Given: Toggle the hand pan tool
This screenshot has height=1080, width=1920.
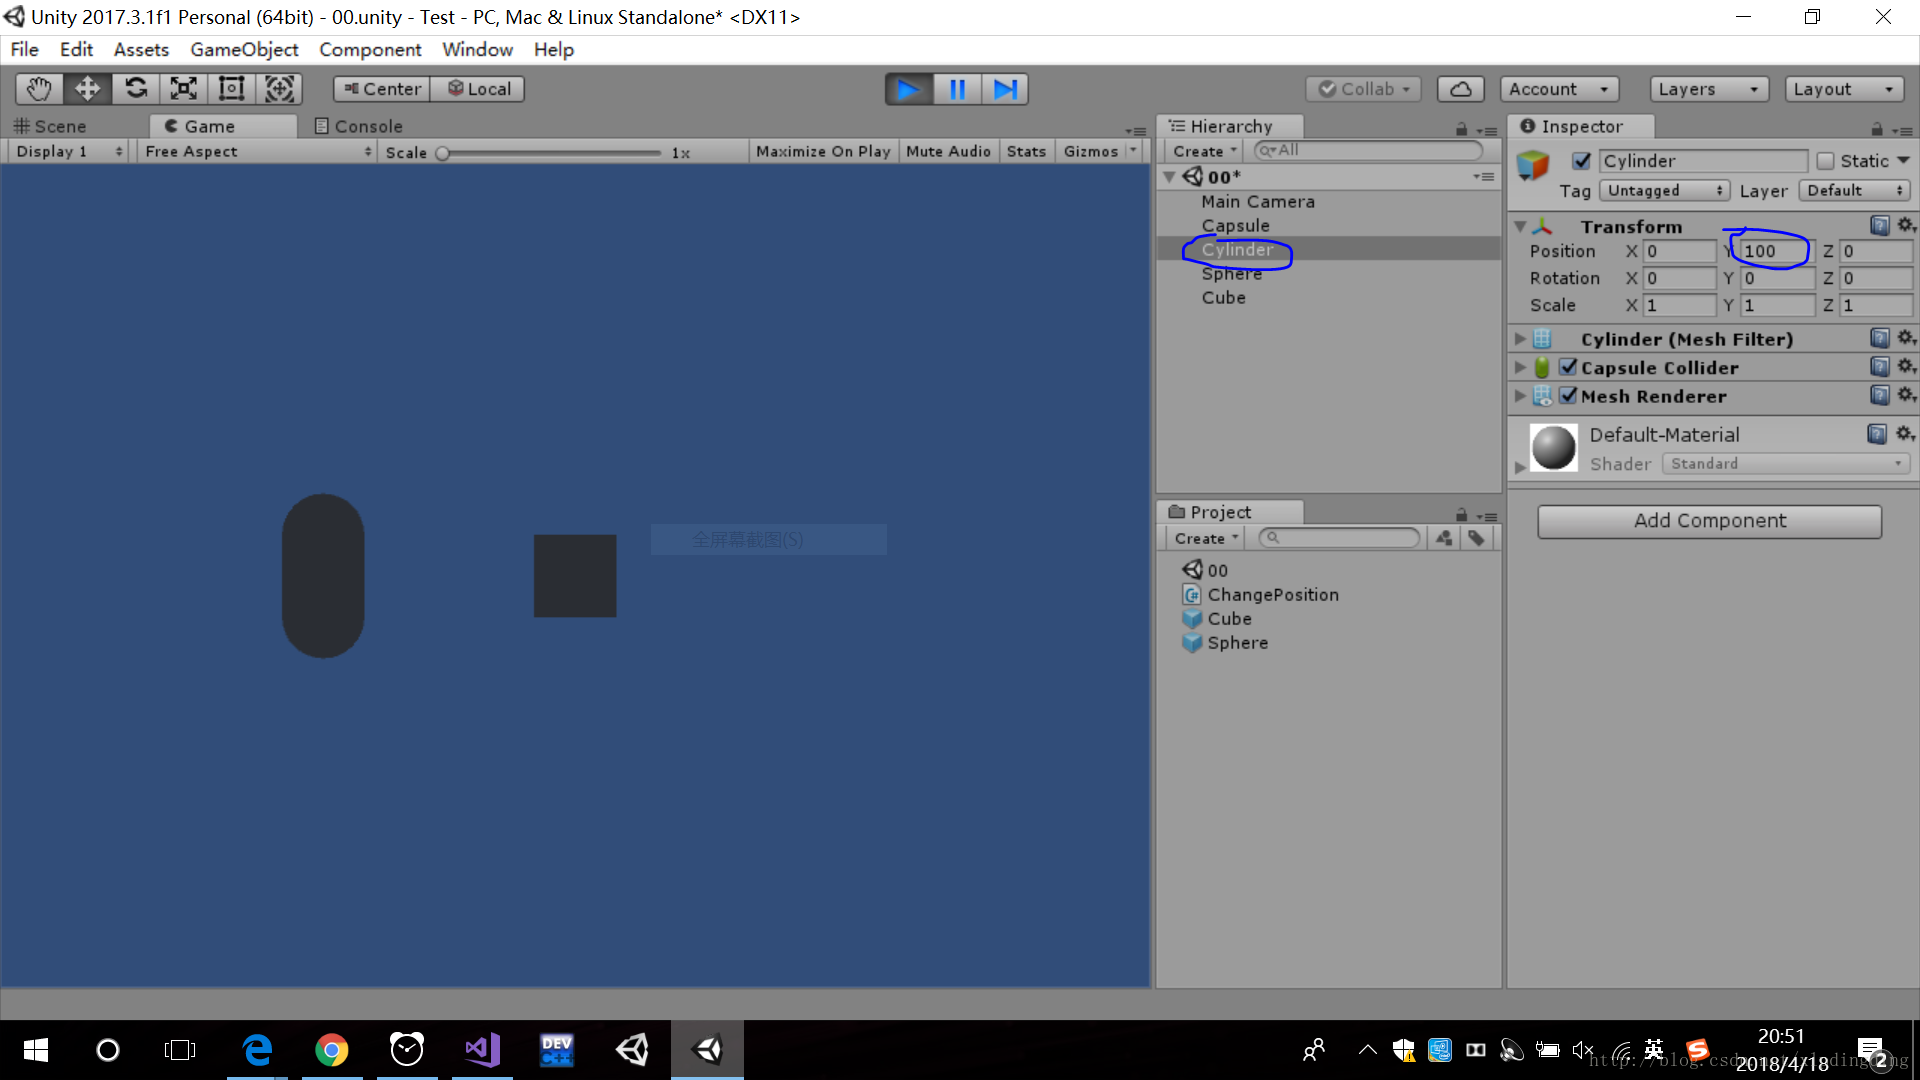Looking at the screenshot, I should [x=38, y=87].
